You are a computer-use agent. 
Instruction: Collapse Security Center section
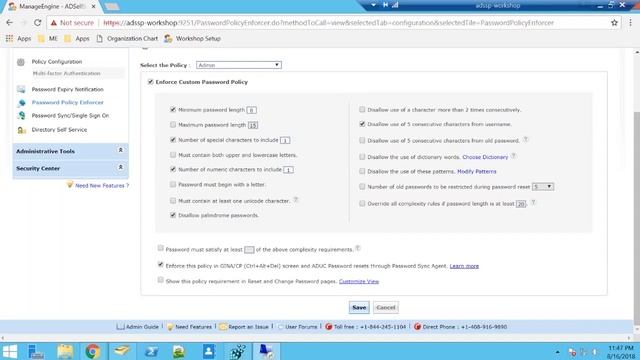120,167
